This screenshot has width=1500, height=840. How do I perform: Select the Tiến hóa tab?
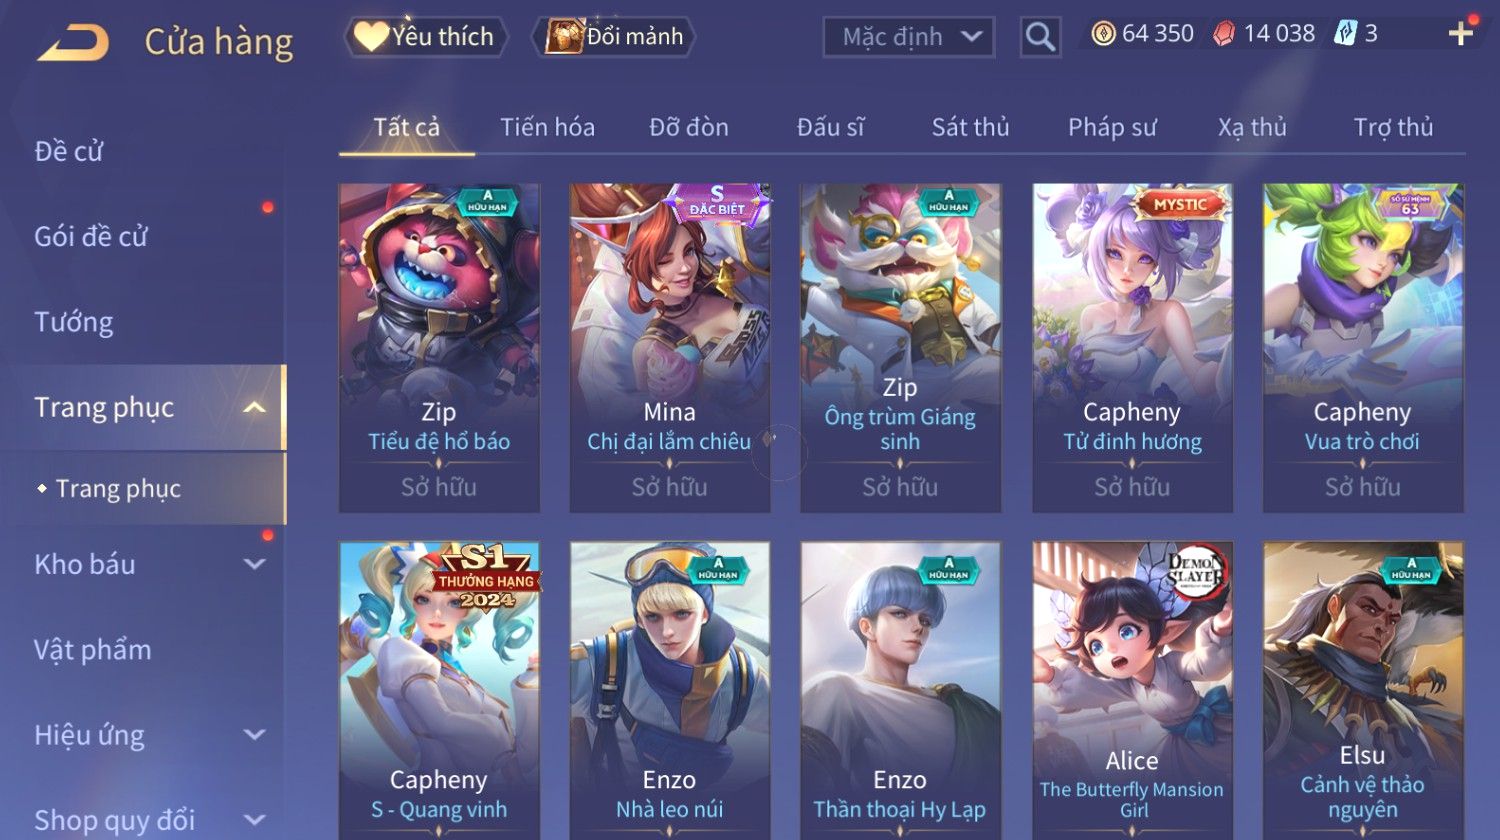[547, 127]
